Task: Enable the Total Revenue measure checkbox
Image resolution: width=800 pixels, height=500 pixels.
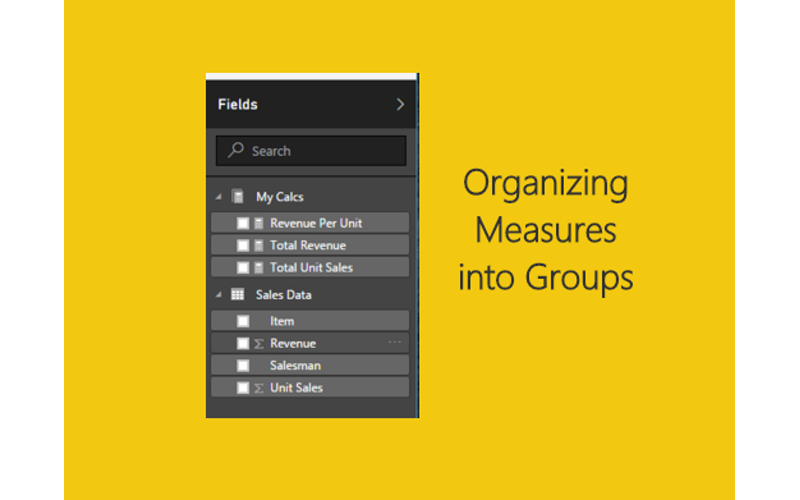Action: point(243,245)
